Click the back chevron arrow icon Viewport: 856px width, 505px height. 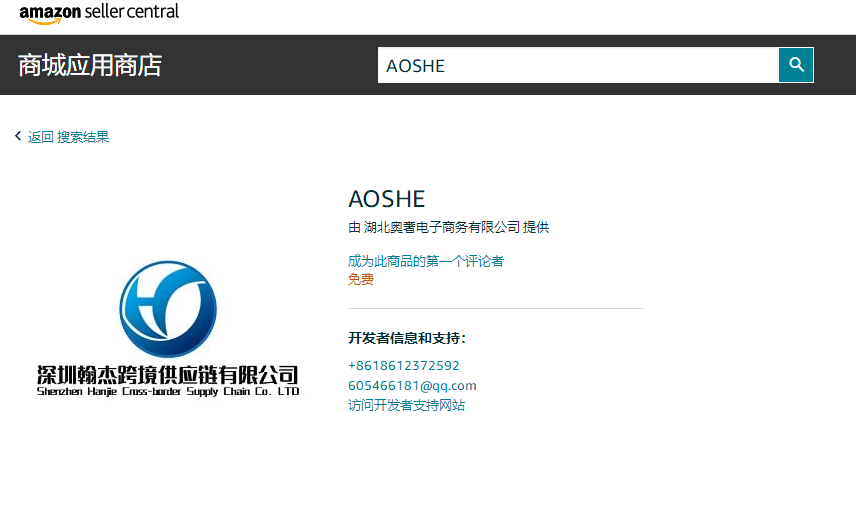tap(18, 136)
